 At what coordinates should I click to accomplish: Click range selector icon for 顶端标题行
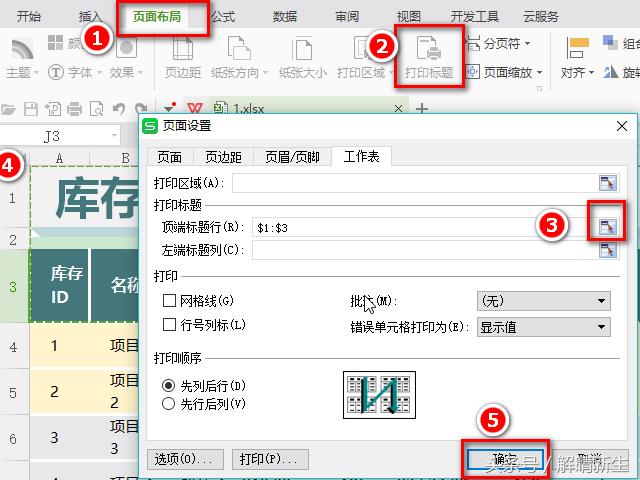pos(607,227)
